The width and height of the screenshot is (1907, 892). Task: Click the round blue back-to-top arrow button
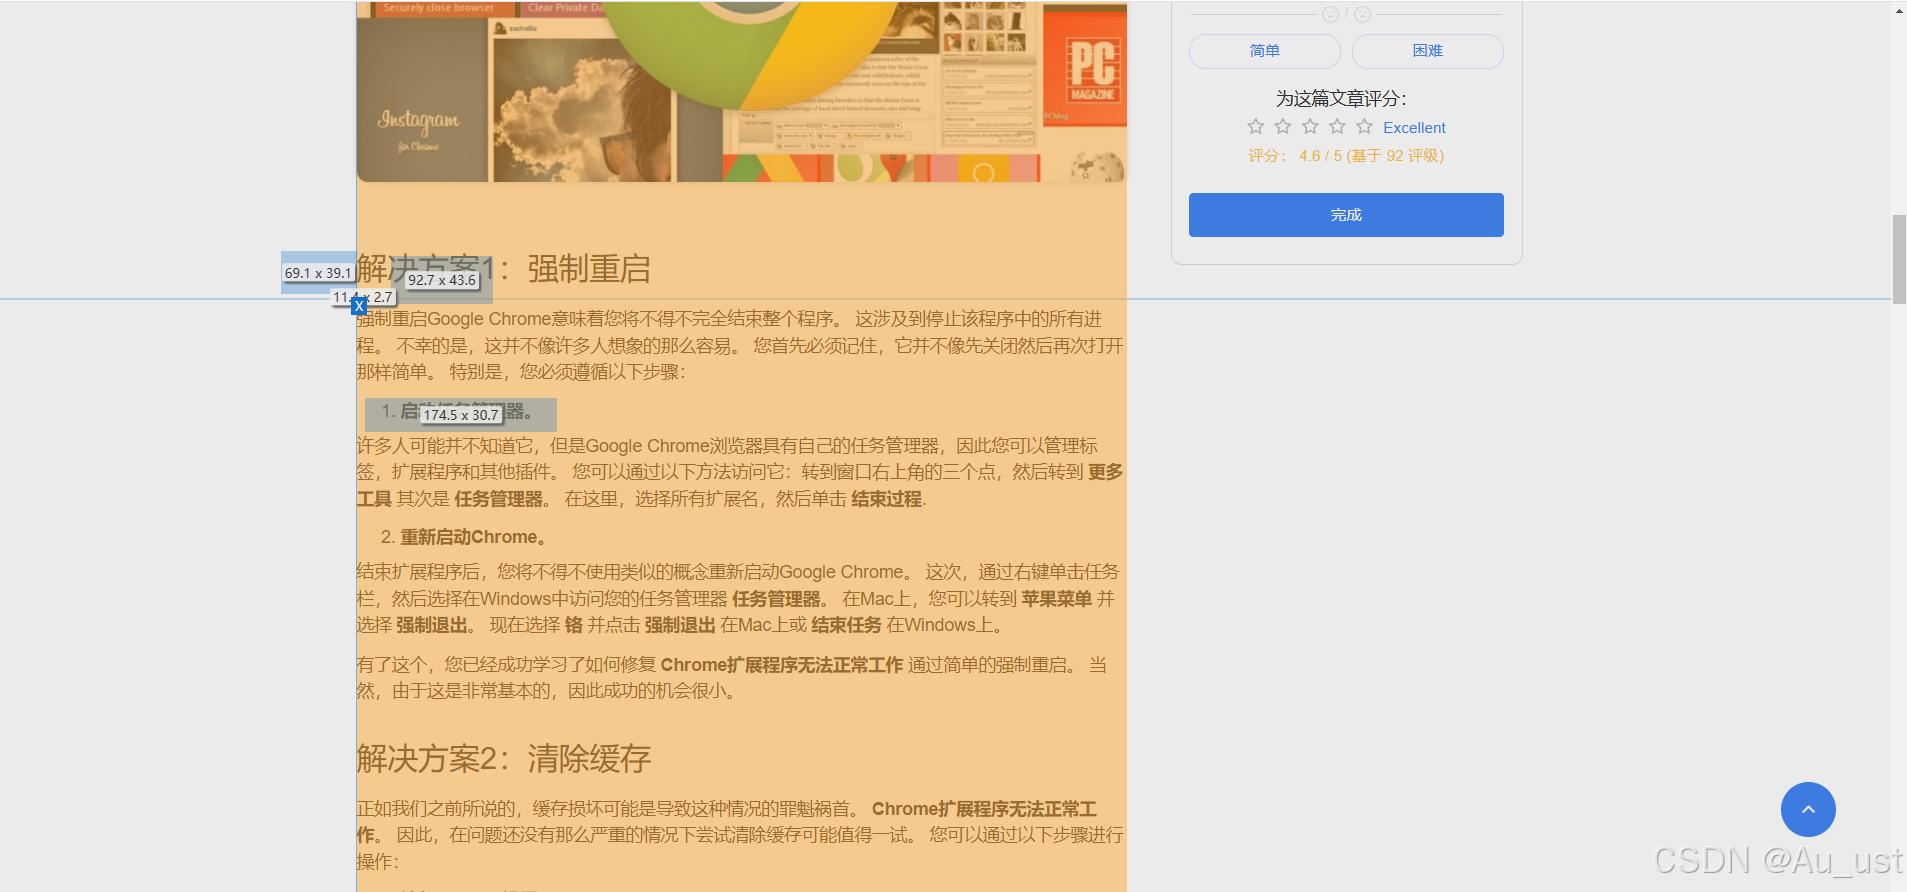point(1808,809)
